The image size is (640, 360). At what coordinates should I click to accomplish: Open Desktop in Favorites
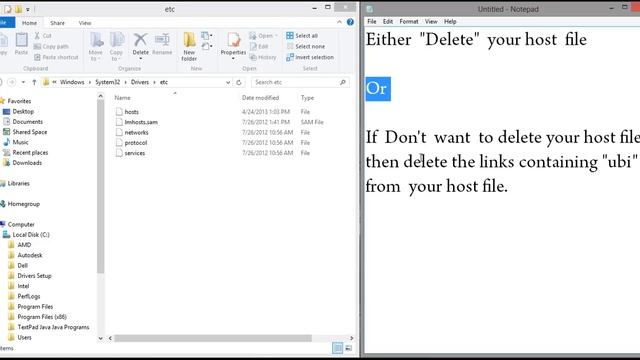[x=23, y=111]
